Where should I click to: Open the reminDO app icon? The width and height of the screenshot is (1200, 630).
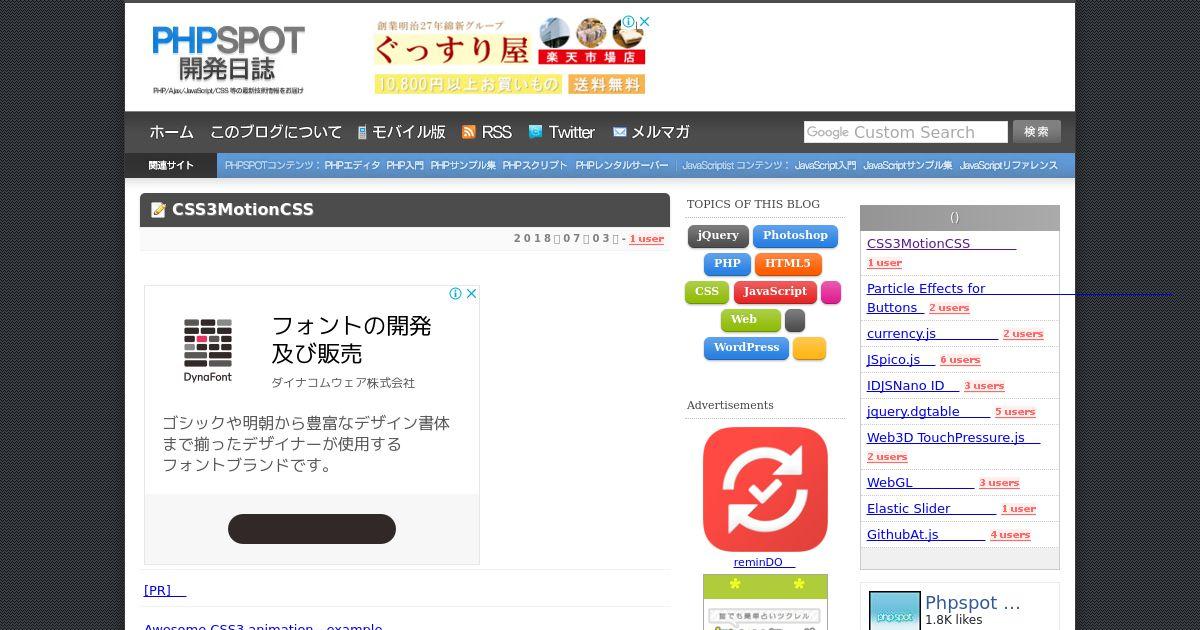coord(765,489)
